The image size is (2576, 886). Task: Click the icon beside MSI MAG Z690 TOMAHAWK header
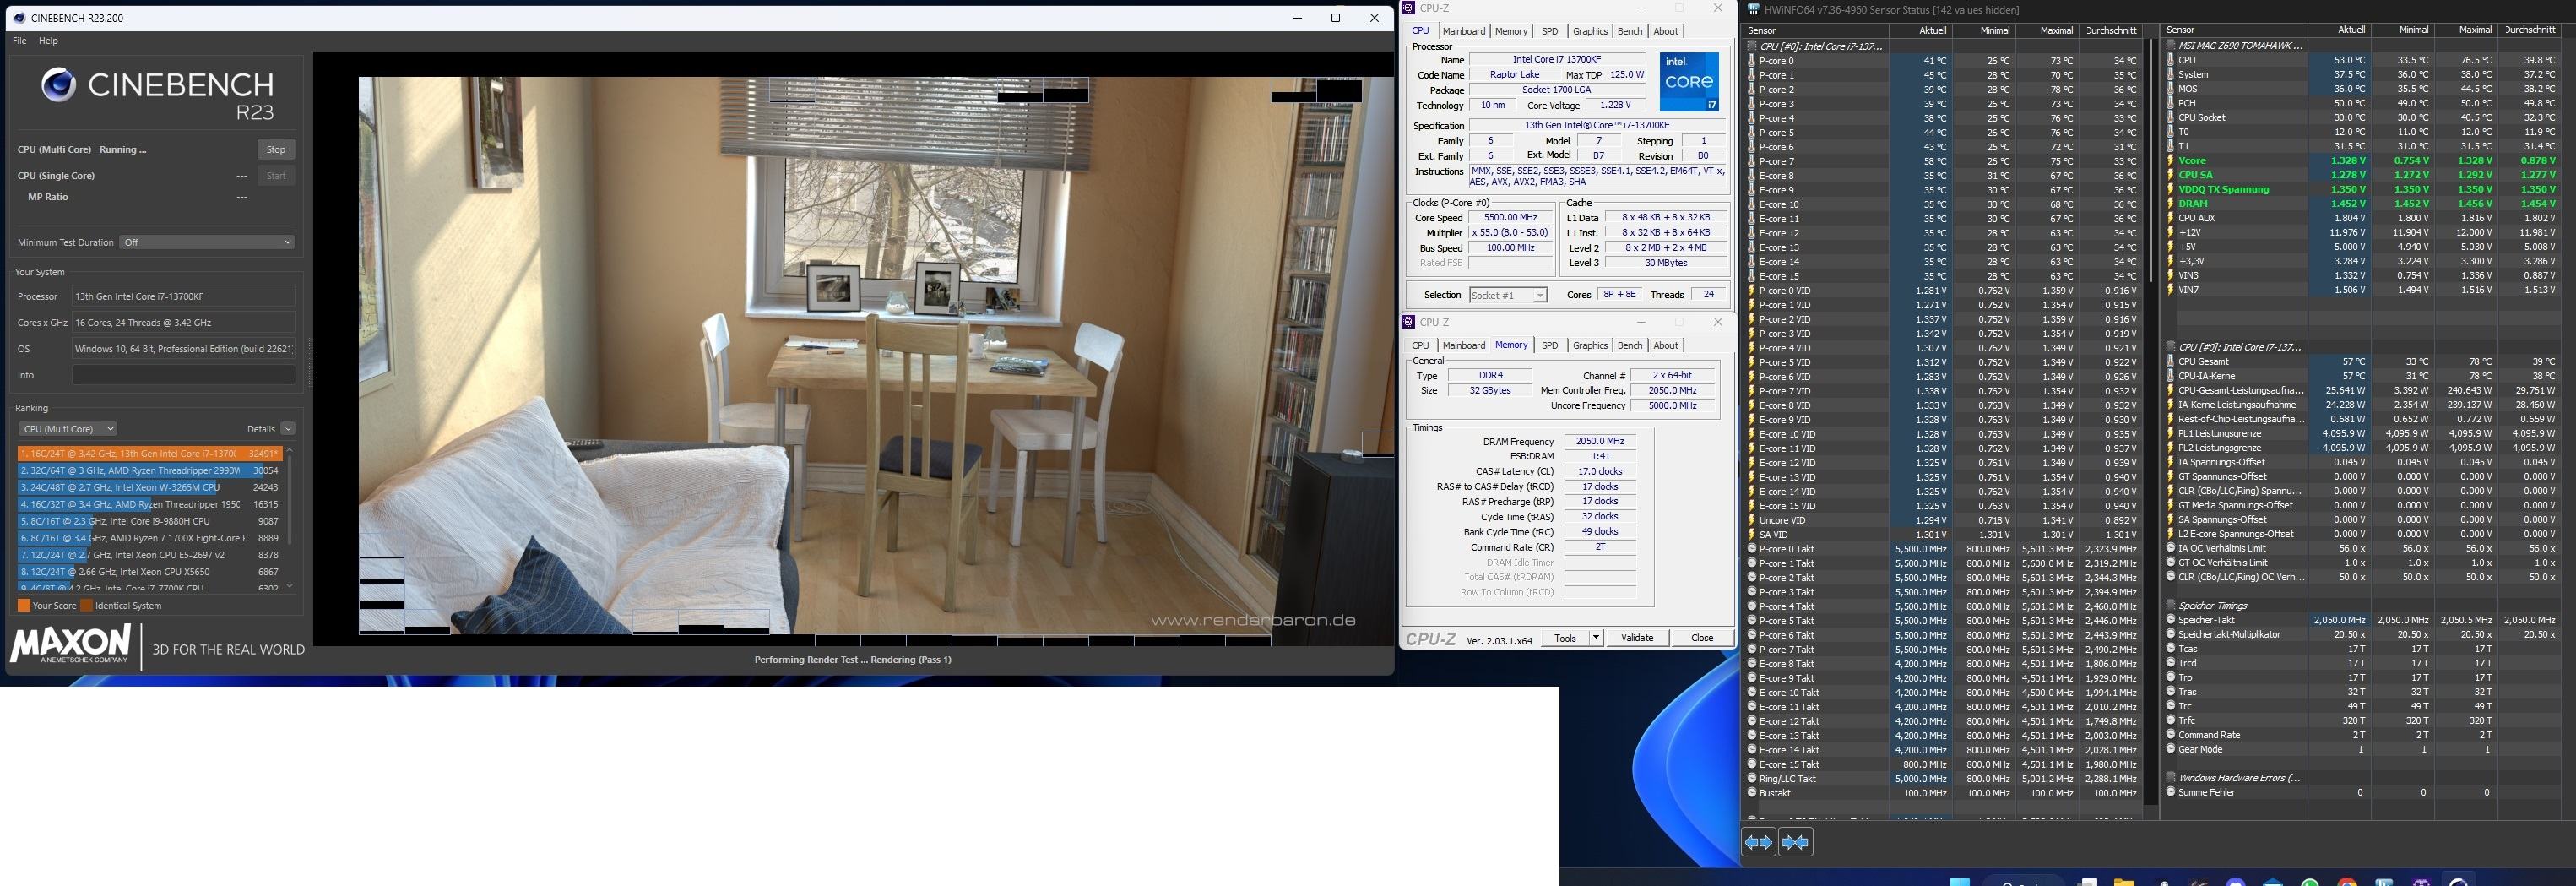pyautogui.click(x=2171, y=45)
